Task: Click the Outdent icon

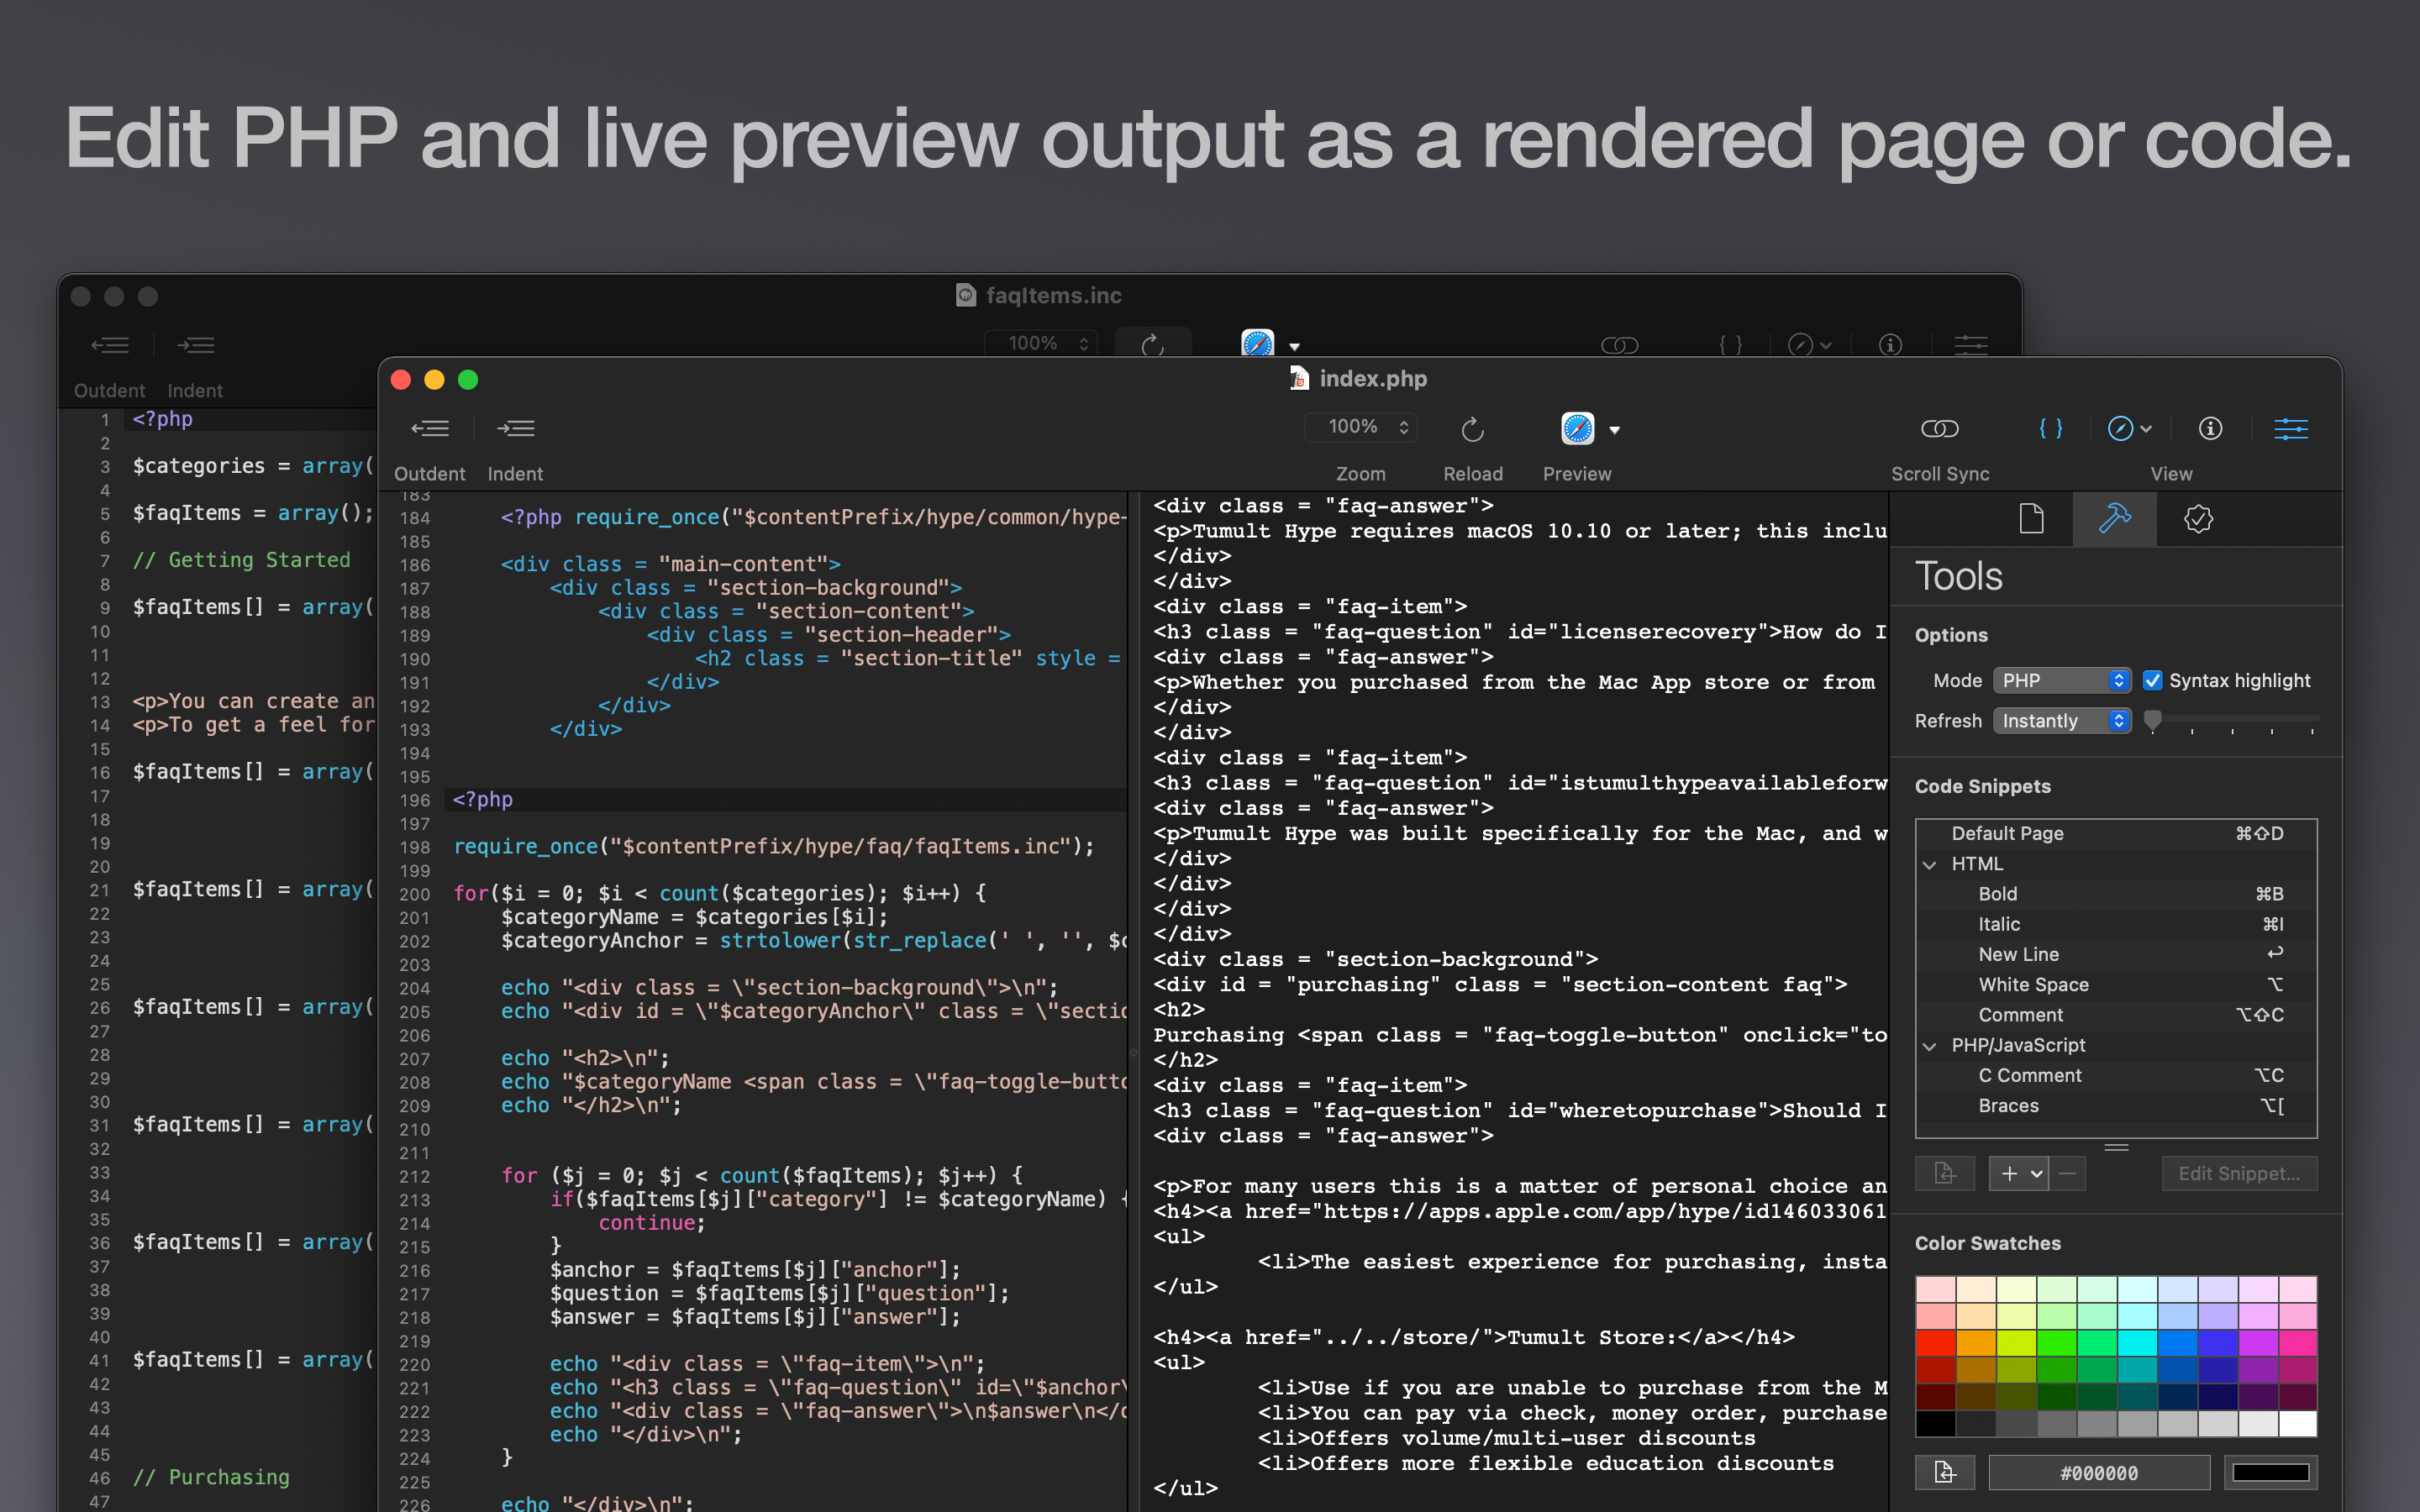Action: click(x=431, y=428)
